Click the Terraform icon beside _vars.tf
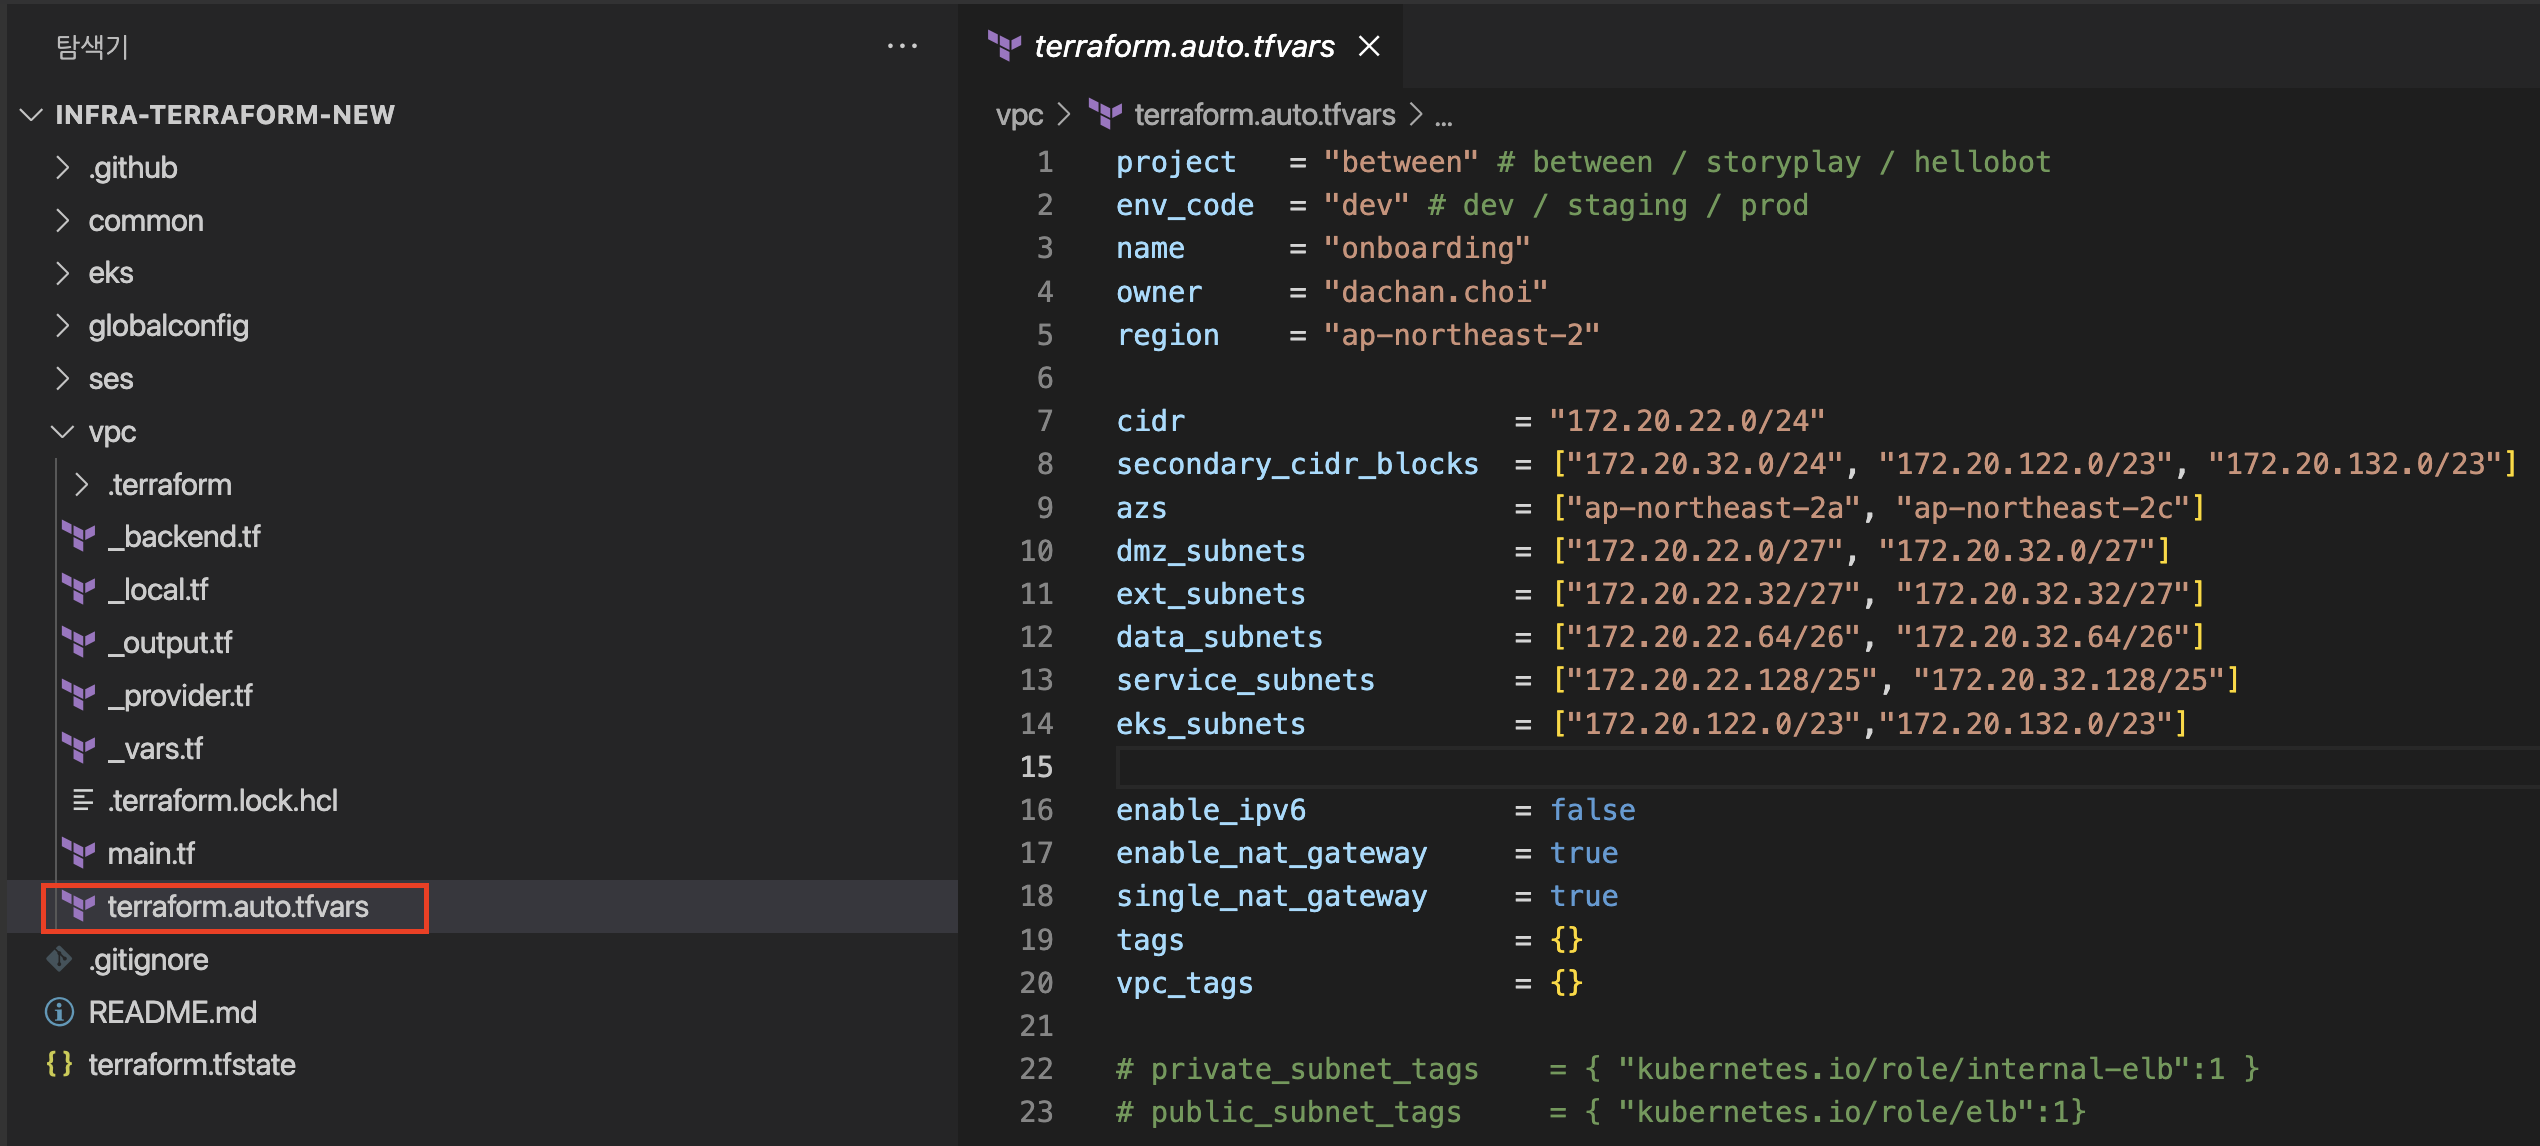The image size is (2540, 1146). click(79, 749)
